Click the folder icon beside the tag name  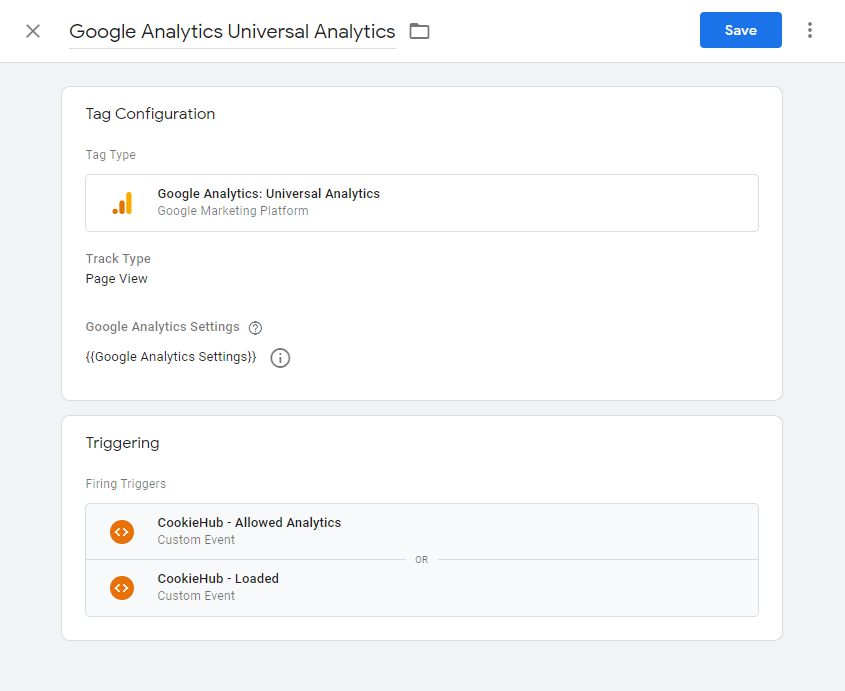pyautogui.click(x=420, y=31)
